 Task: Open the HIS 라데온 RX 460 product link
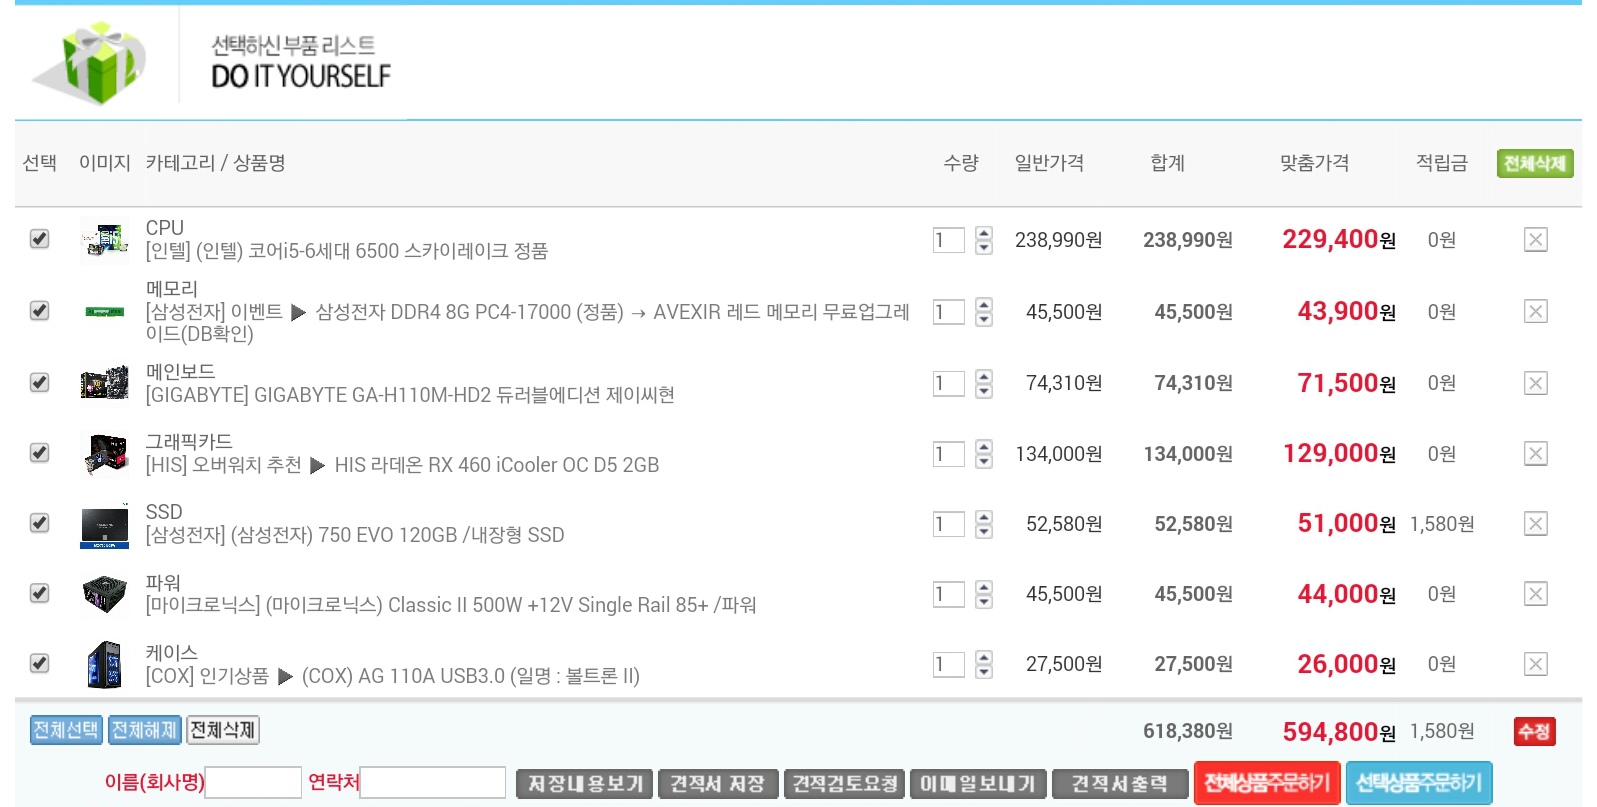pos(402,465)
